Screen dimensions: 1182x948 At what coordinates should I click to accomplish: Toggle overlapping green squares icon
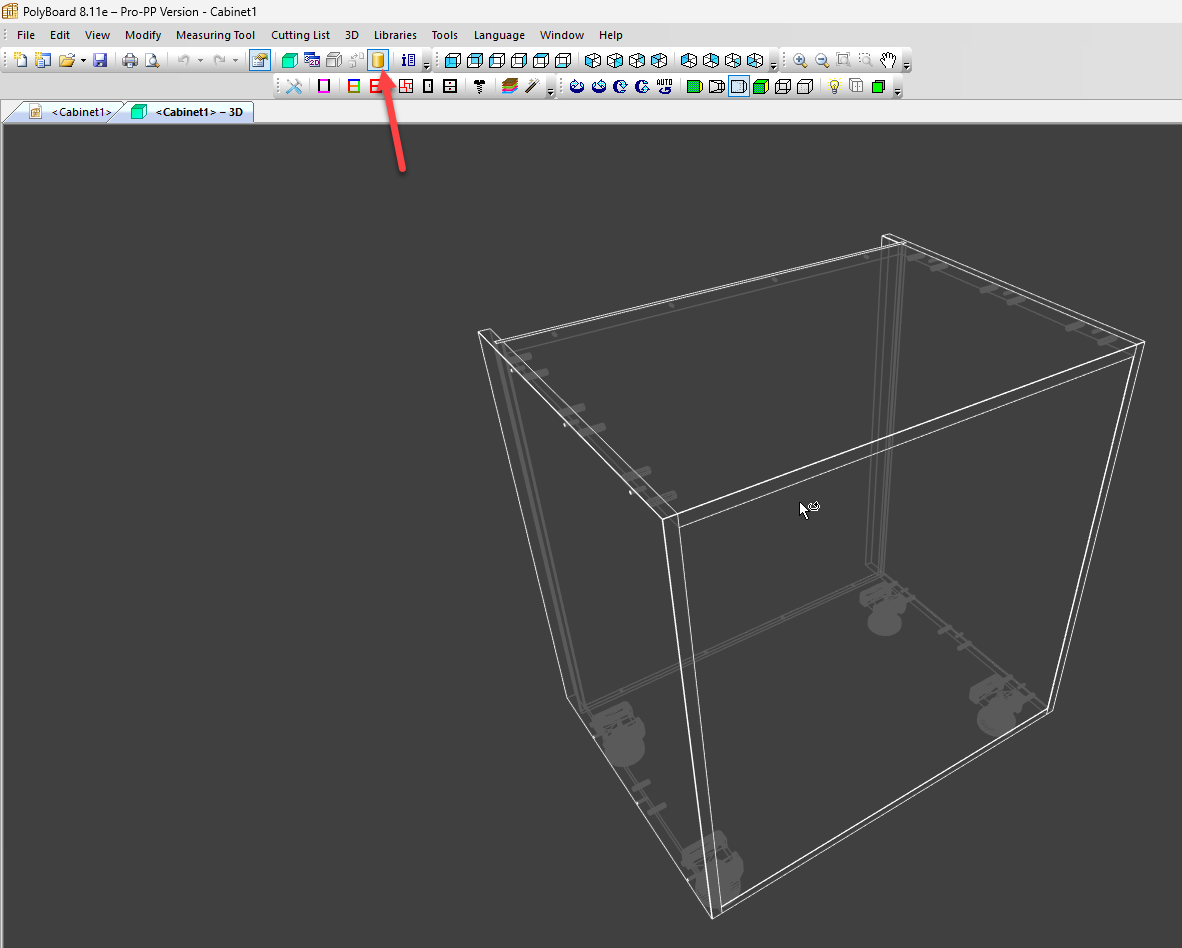click(878, 87)
